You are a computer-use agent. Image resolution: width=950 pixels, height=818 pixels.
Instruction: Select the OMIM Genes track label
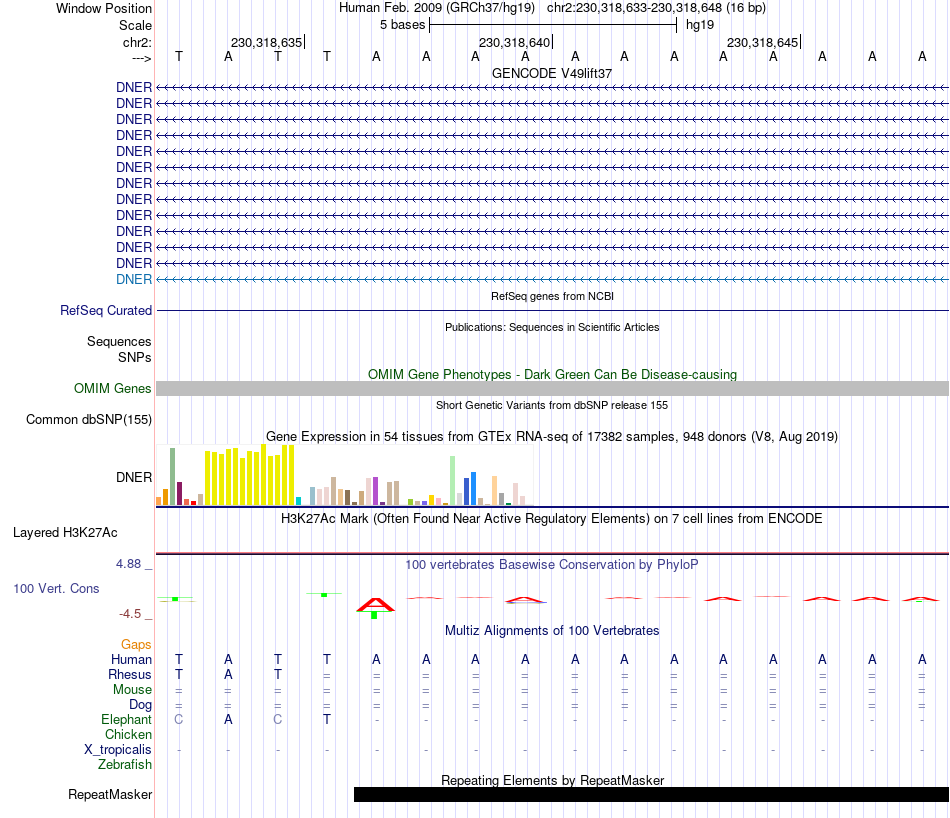click(113, 388)
